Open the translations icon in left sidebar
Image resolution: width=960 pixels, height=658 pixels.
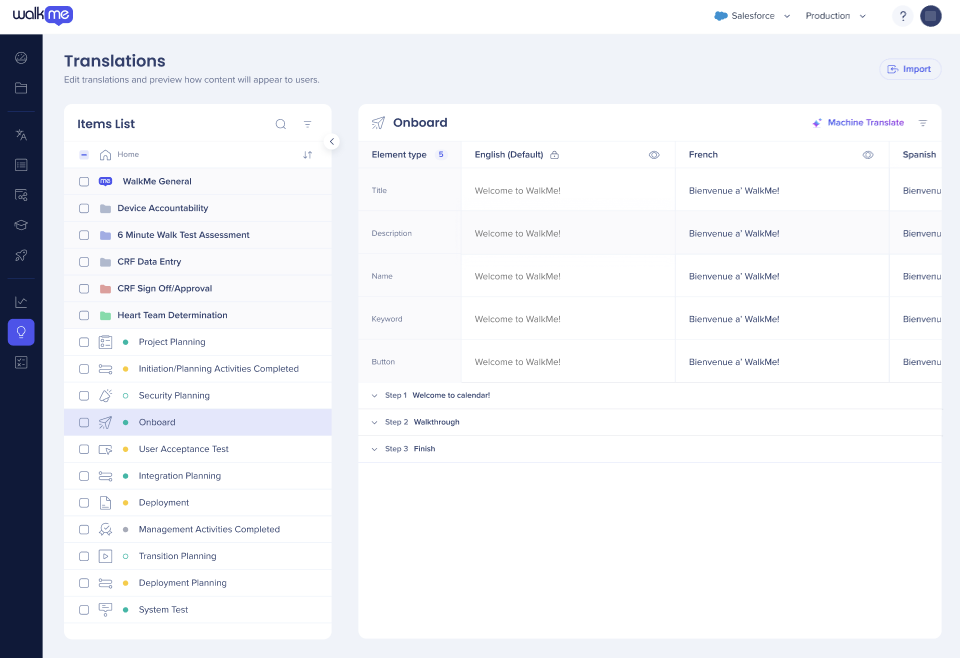point(21,135)
